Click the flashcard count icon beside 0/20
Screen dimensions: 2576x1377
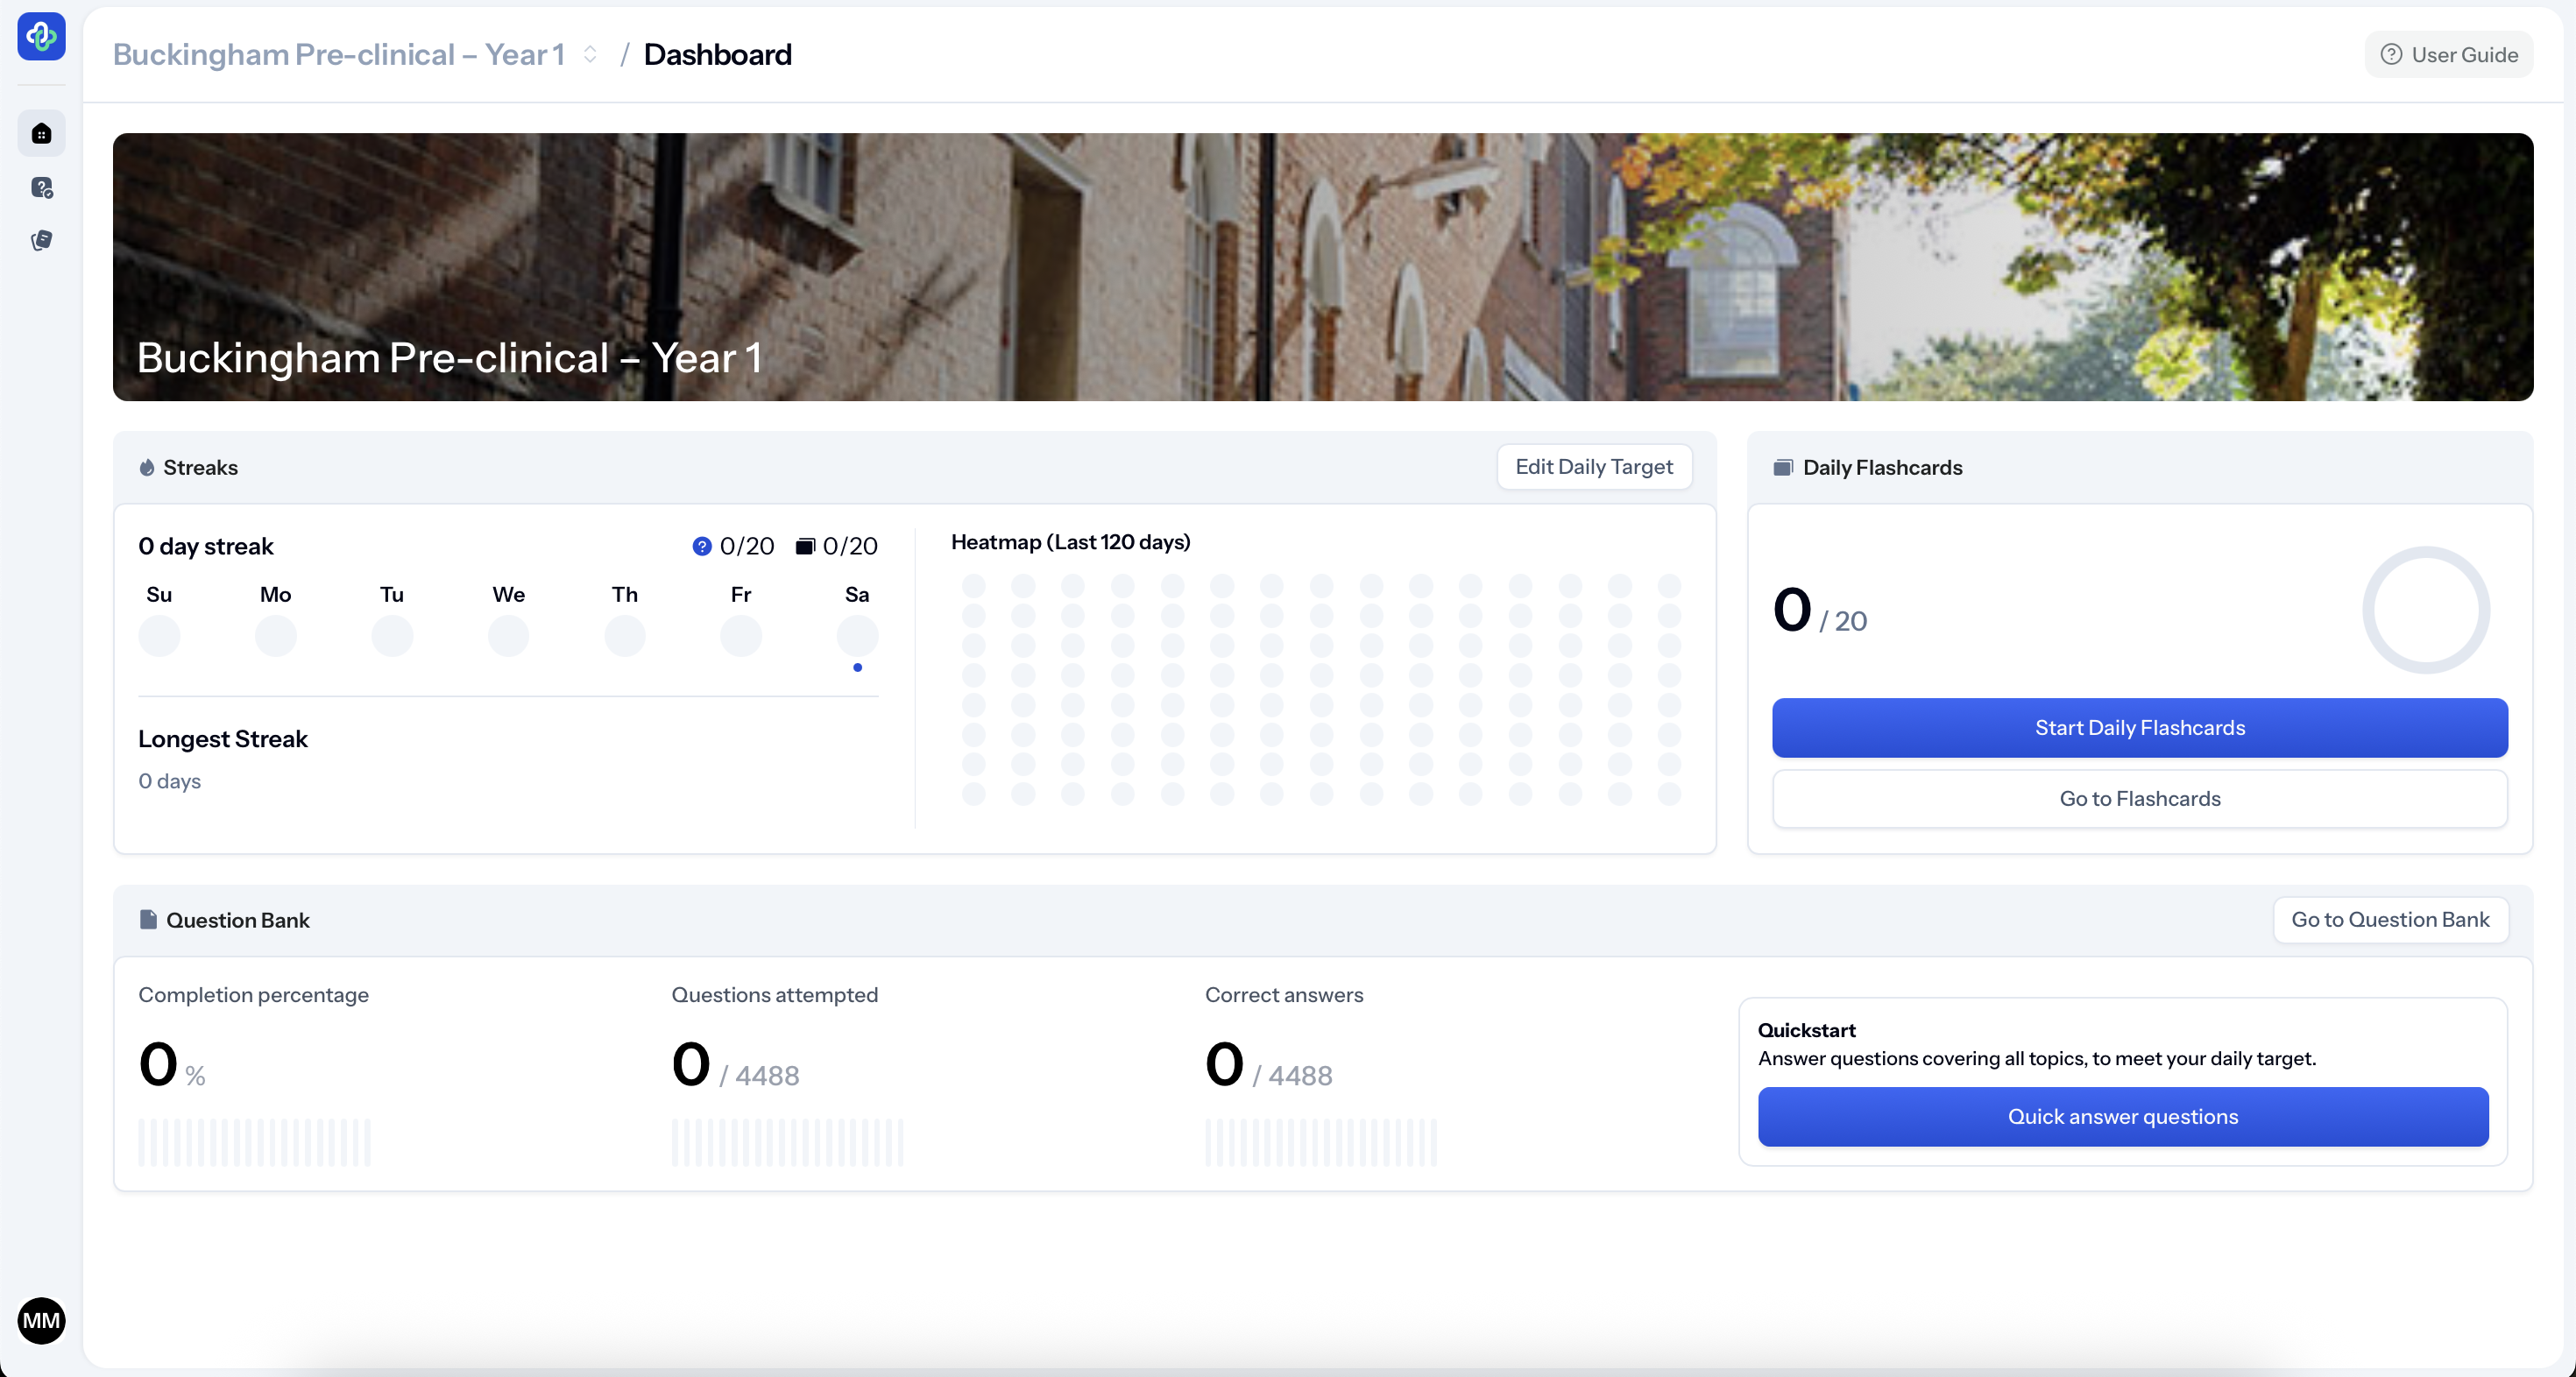805,546
